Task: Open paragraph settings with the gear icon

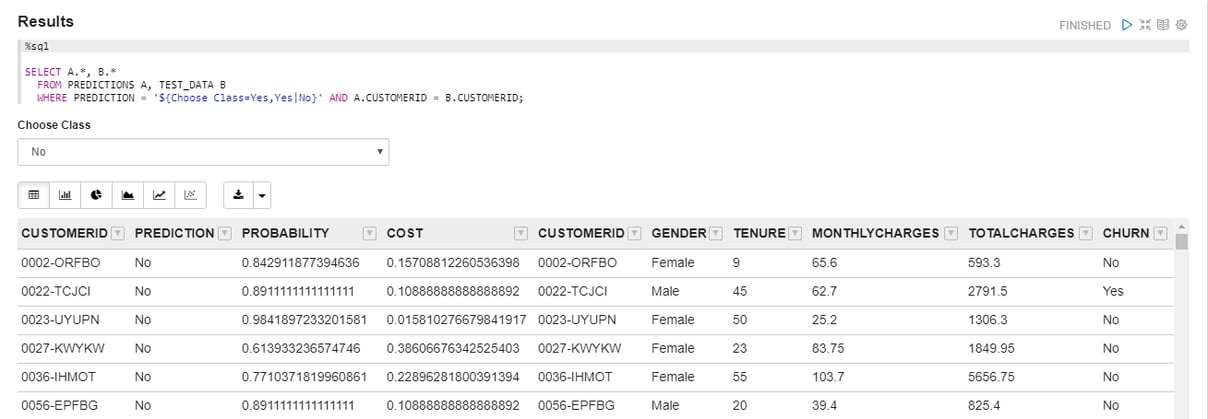Action: tap(1181, 25)
